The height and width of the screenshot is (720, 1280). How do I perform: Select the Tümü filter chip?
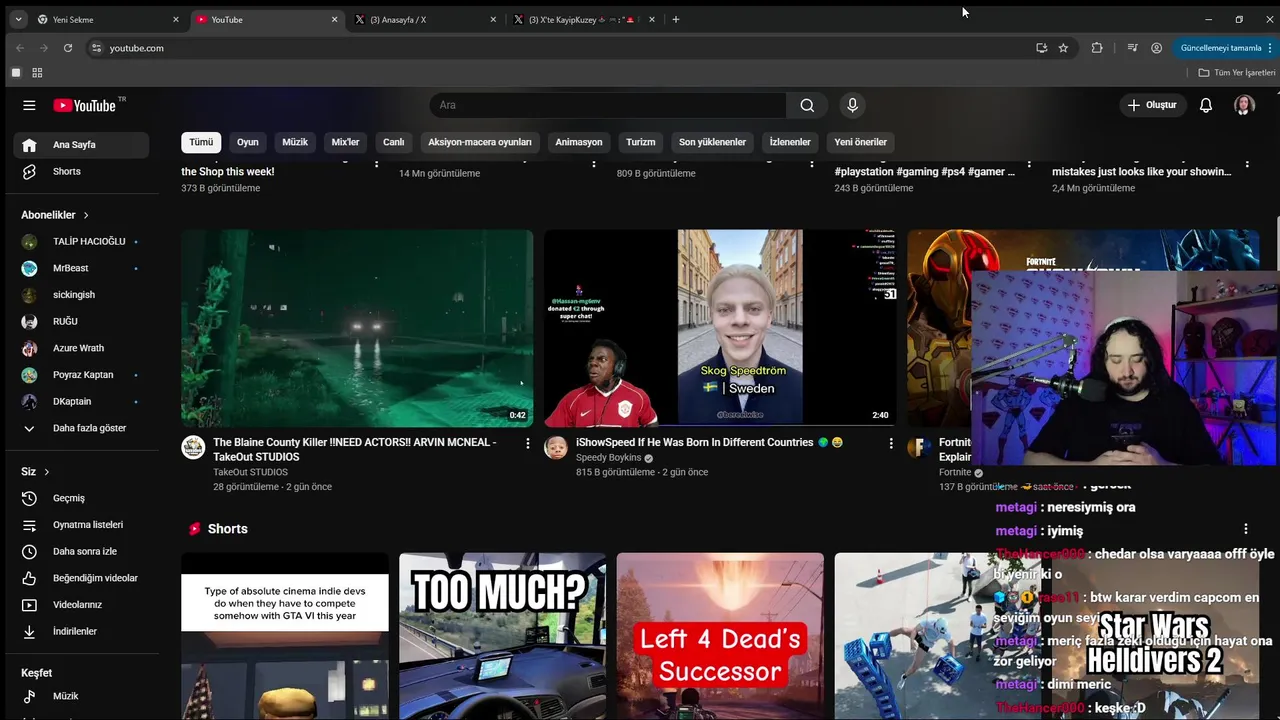[x=201, y=142]
